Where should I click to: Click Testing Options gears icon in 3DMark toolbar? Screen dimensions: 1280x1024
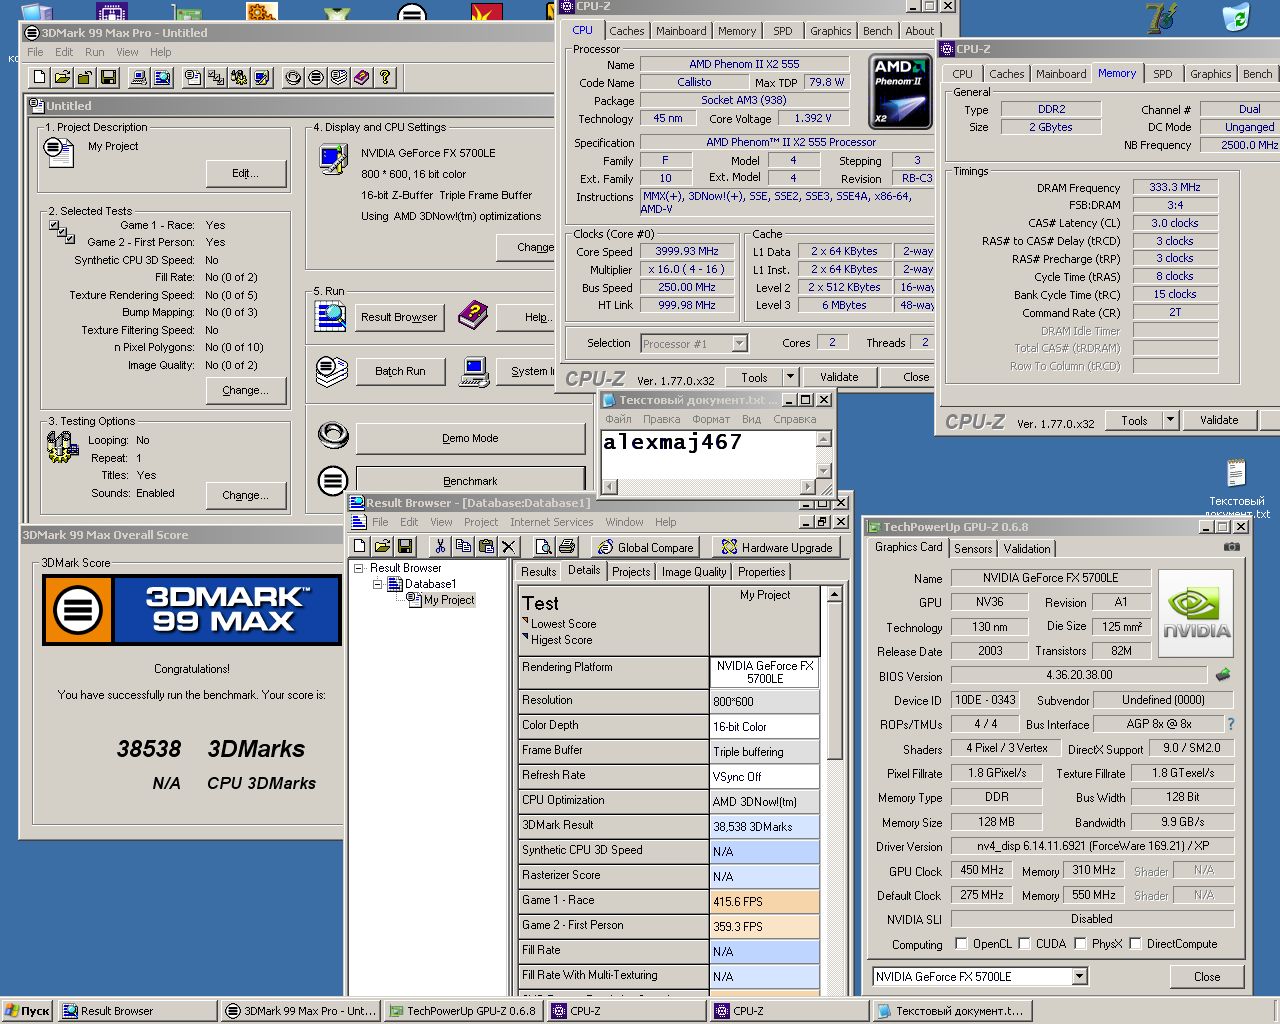[x=239, y=77]
